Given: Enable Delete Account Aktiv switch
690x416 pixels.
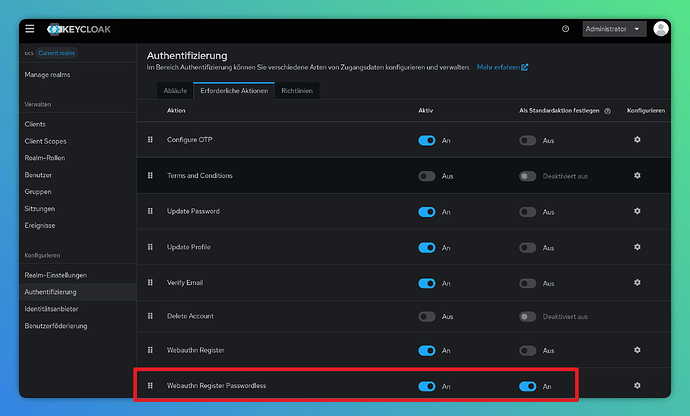Looking at the screenshot, I should [x=427, y=316].
